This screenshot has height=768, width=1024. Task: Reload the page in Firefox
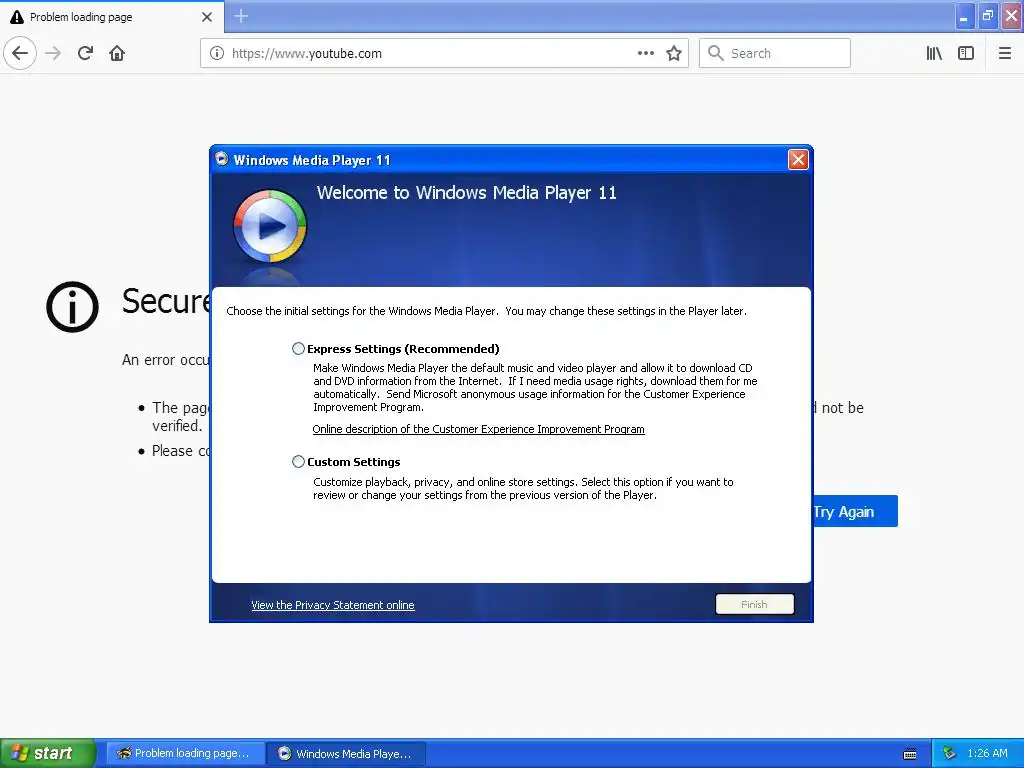(x=85, y=53)
